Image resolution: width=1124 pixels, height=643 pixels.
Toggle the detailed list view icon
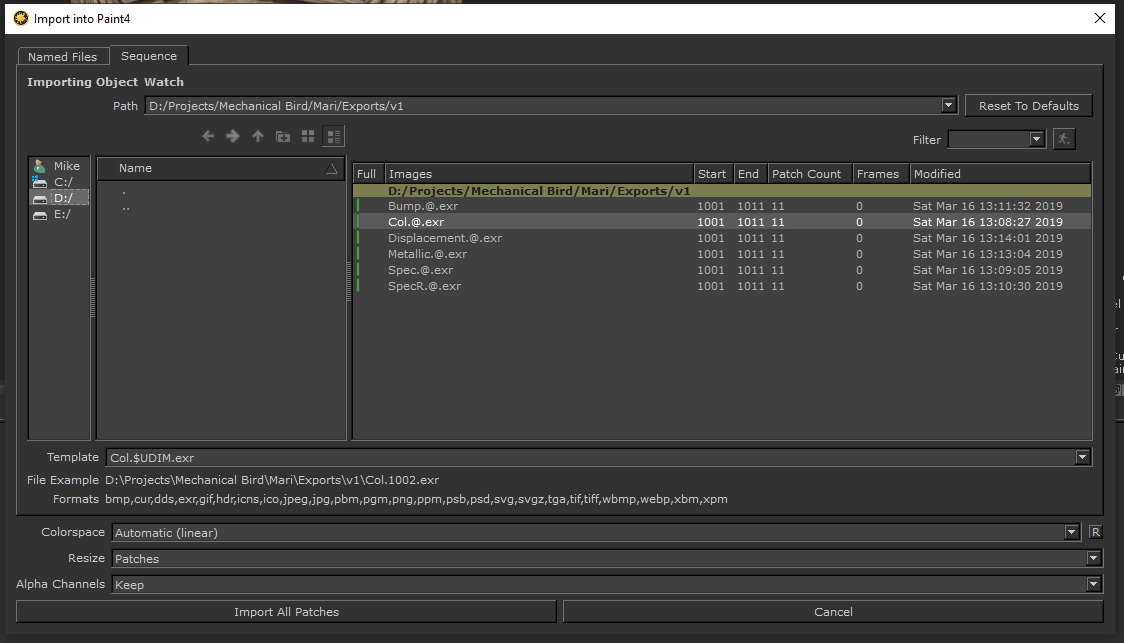tap(334, 136)
